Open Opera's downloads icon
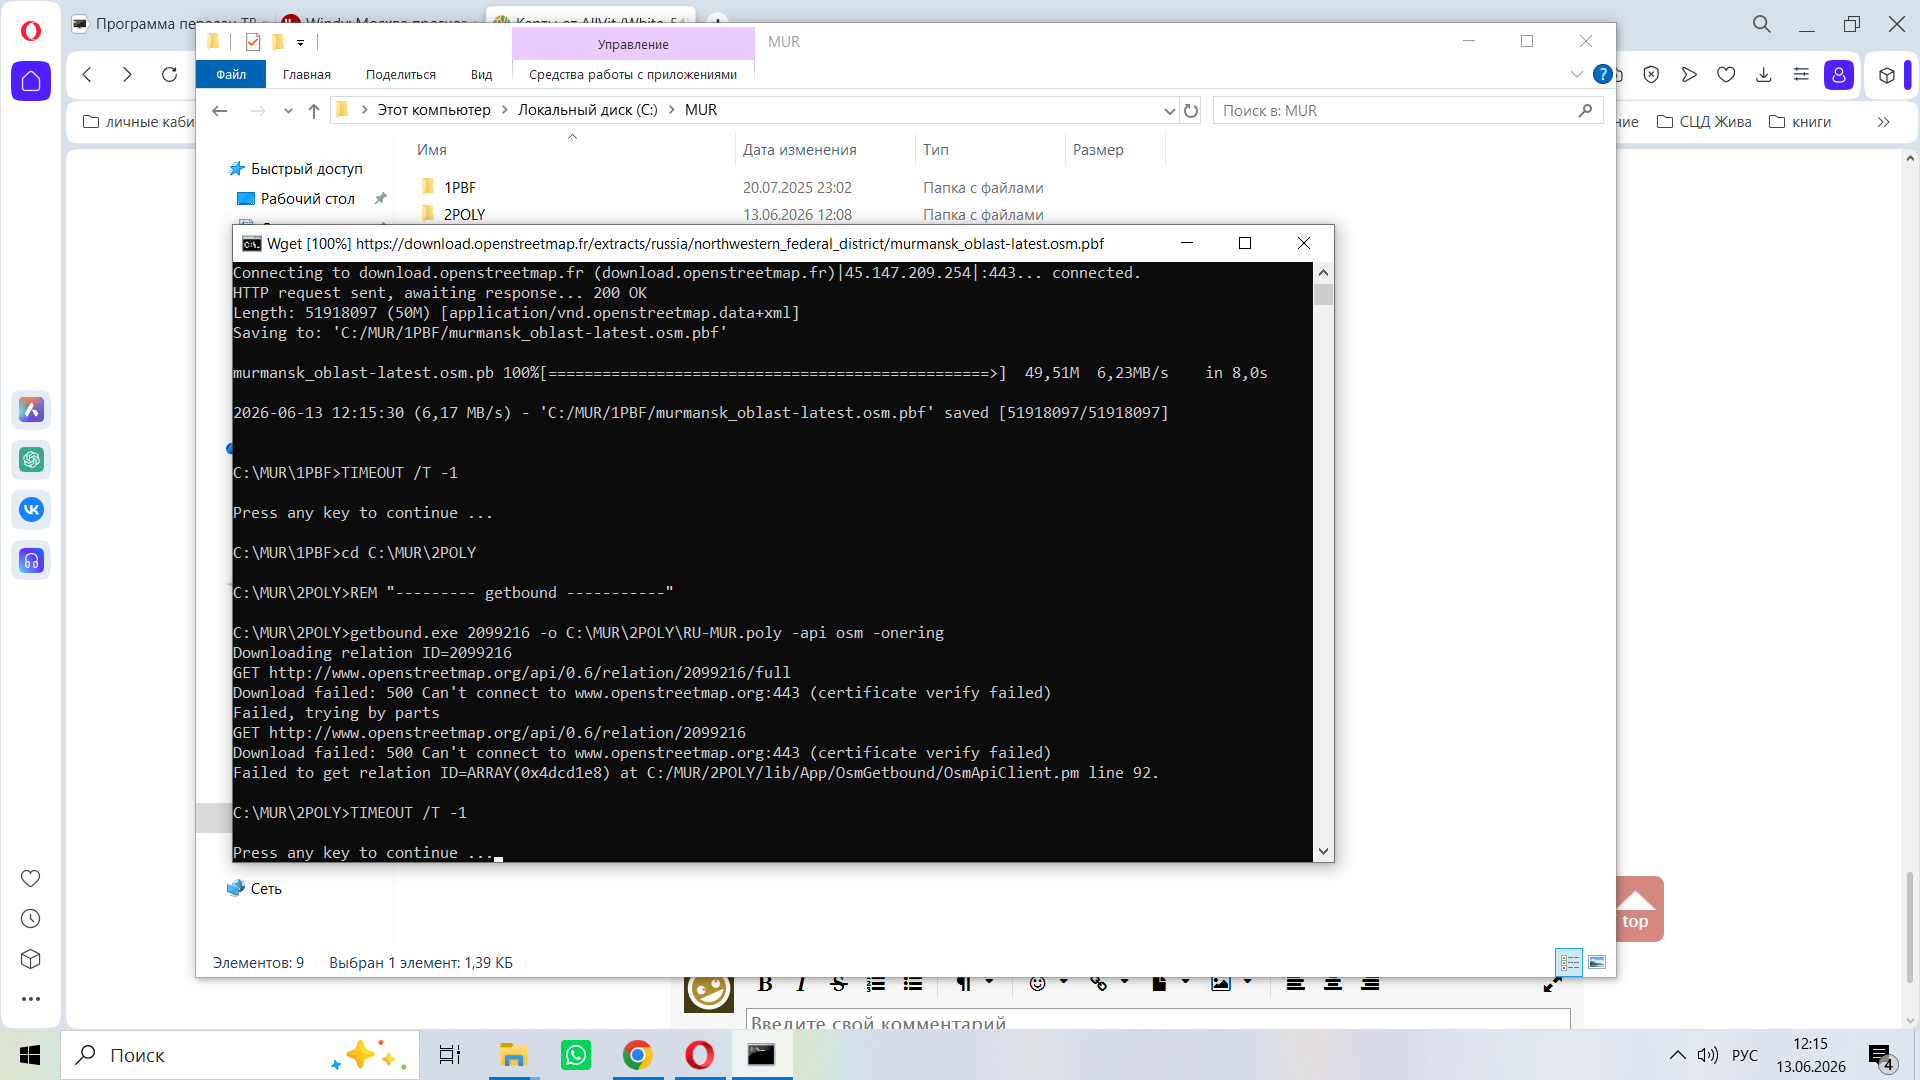The height and width of the screenshot is (1080, 1920). coord(1764,74)
